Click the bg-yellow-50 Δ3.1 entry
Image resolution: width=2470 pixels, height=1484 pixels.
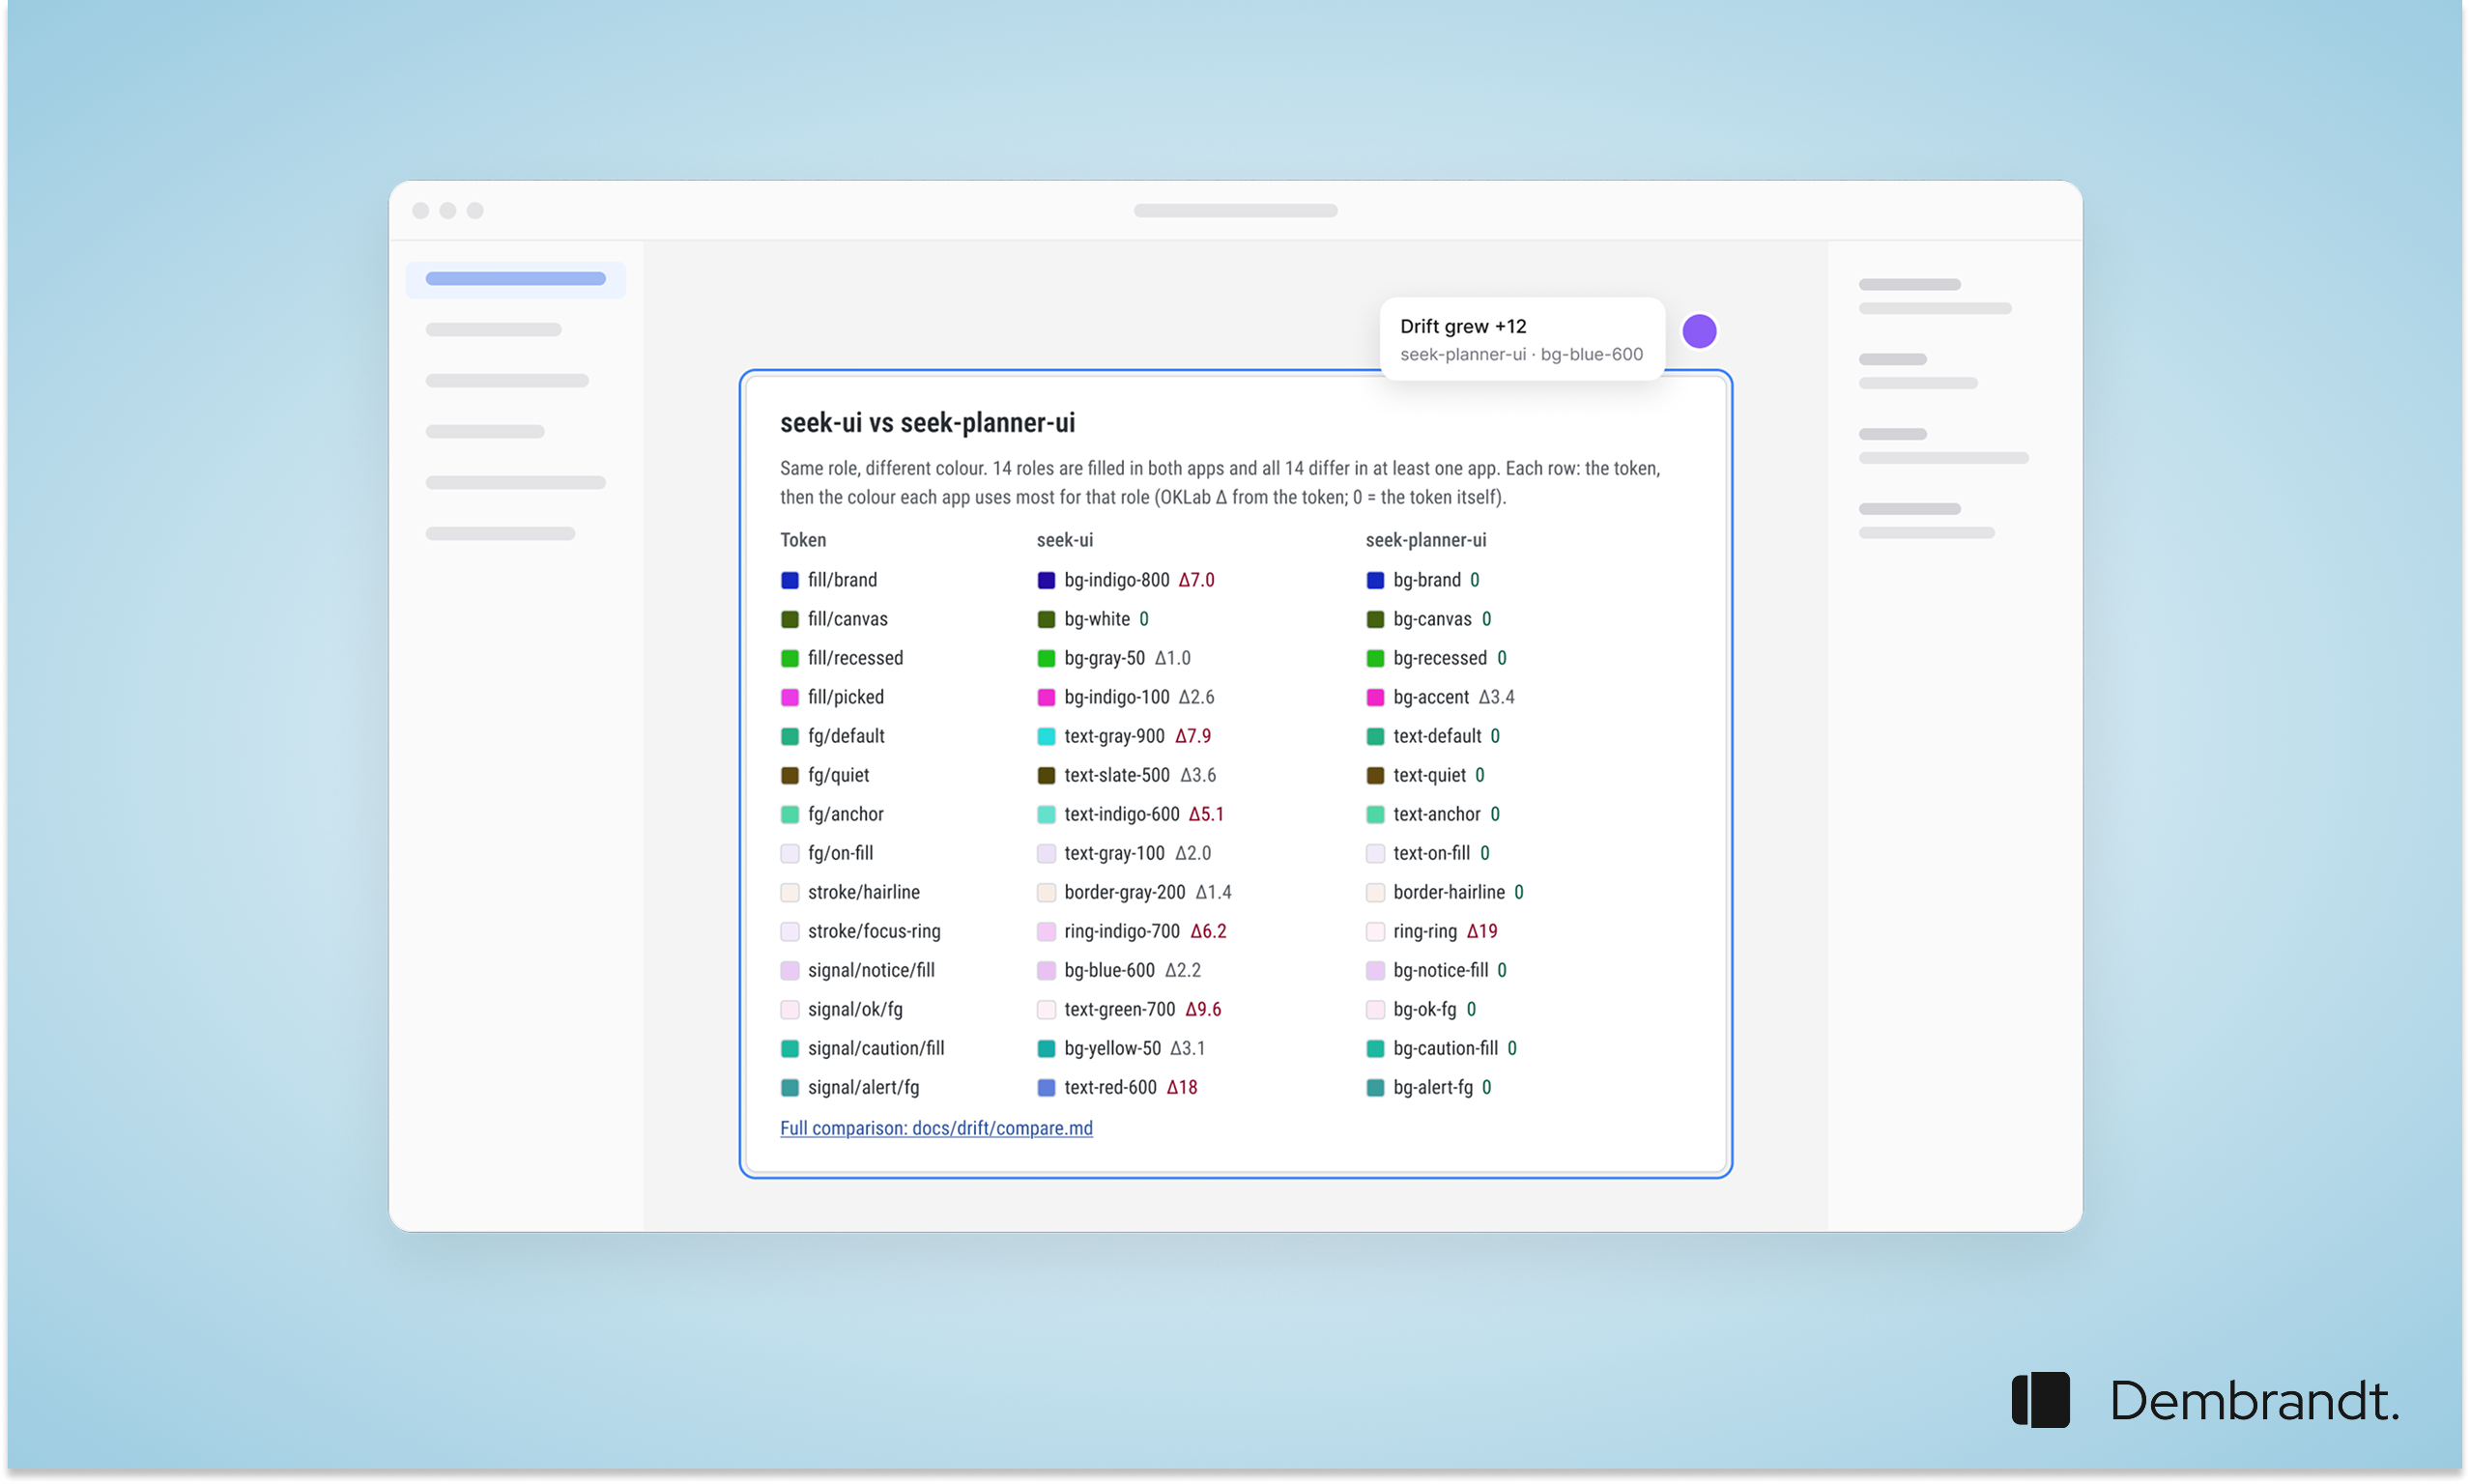1134,1048
